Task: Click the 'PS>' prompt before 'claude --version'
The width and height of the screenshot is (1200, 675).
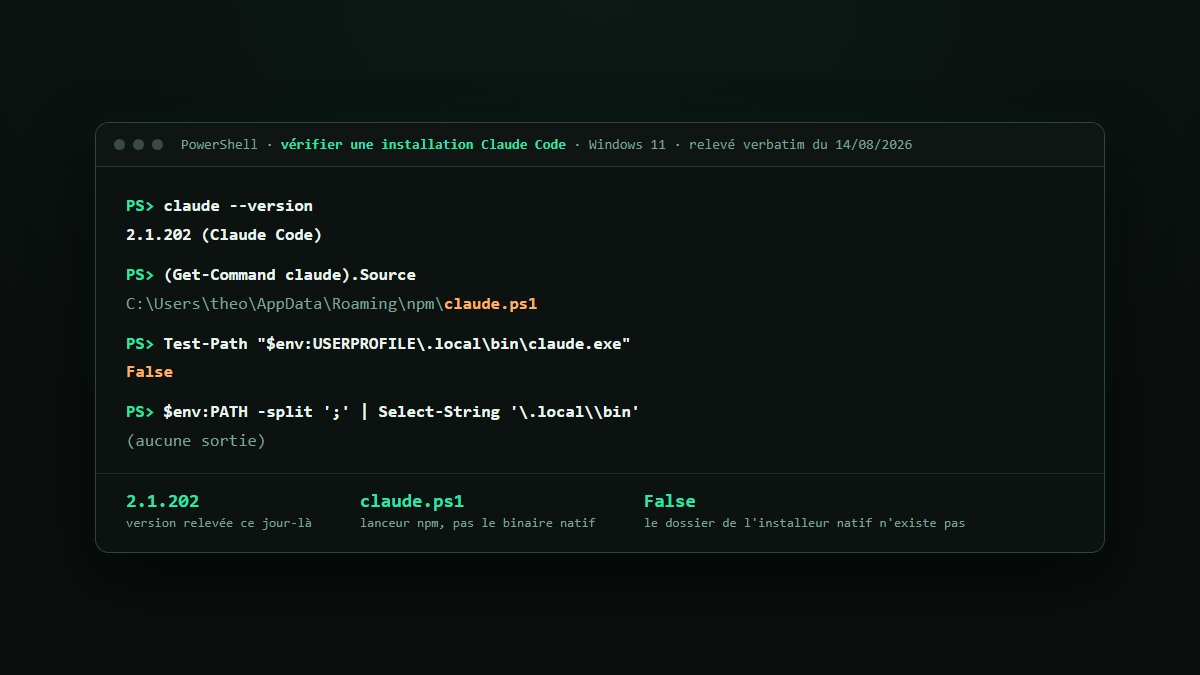Action: [140, 206]
